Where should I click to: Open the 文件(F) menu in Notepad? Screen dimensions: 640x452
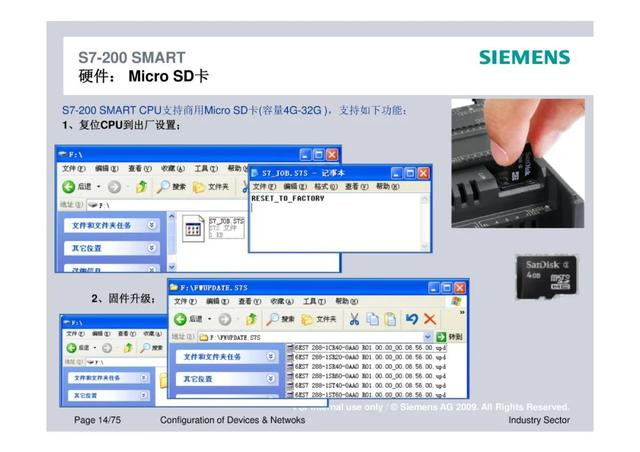pos(264,187)
